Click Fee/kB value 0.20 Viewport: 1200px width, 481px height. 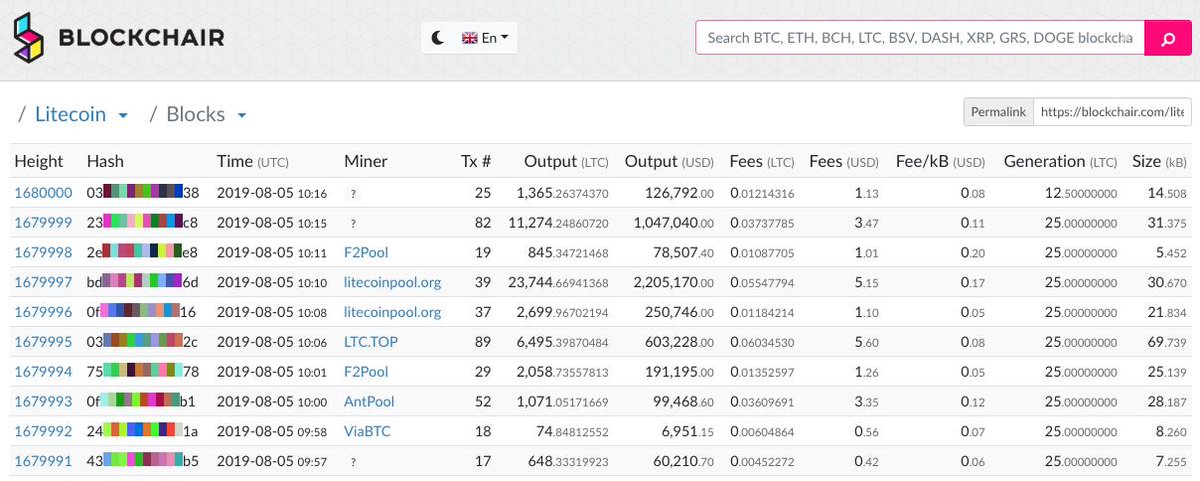[x=971, y=252]
